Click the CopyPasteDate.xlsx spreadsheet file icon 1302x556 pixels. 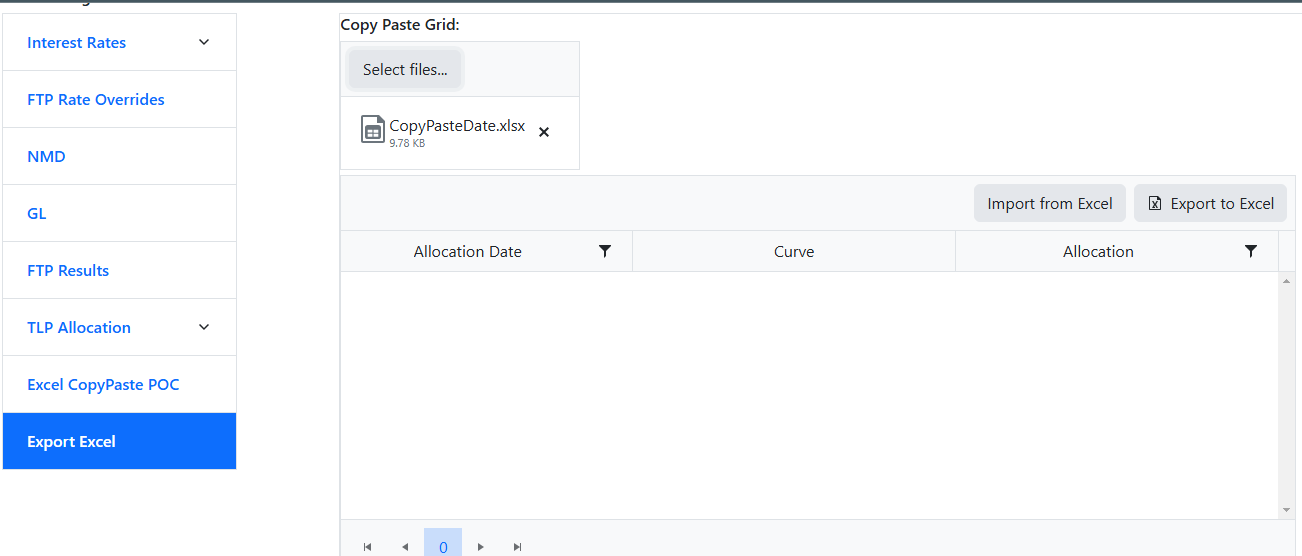click(x=373, y=130)
